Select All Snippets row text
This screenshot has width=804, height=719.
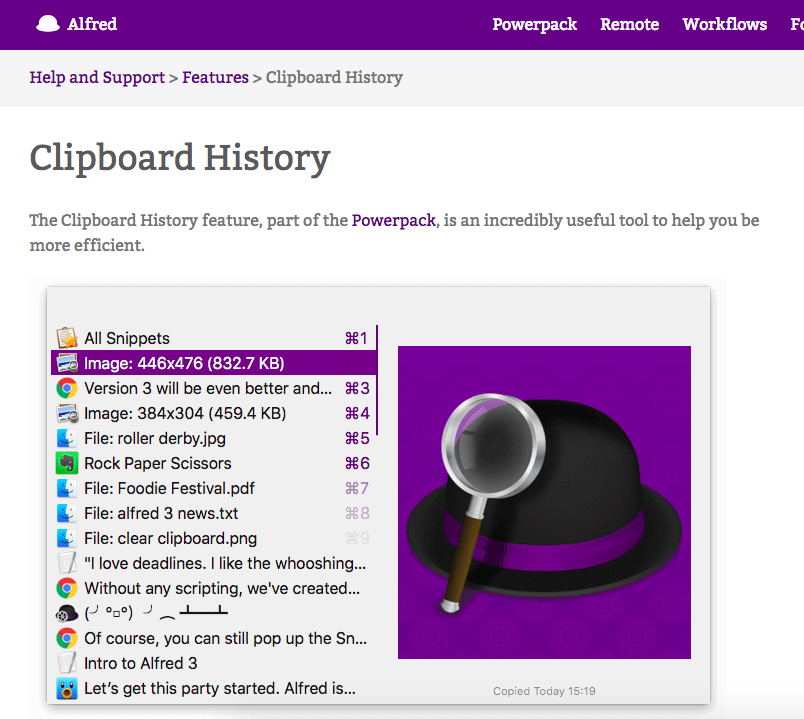[127, 338]
